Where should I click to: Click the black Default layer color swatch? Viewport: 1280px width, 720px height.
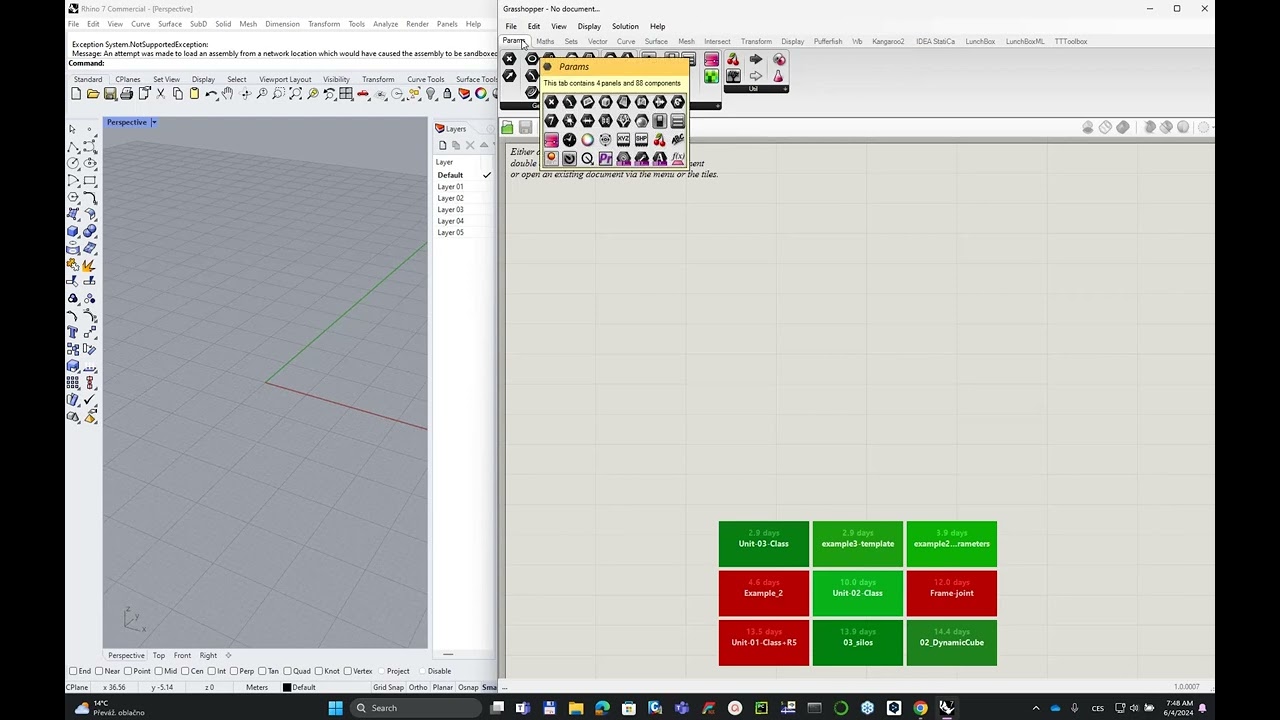tap(287, 687)
